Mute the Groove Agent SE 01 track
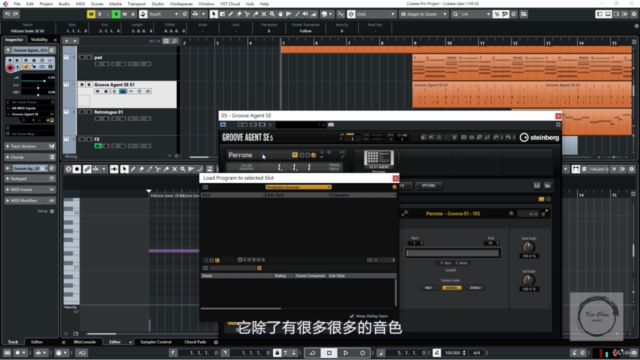The height and width of the screenshot is (360, 640). [x=82, y=84]
